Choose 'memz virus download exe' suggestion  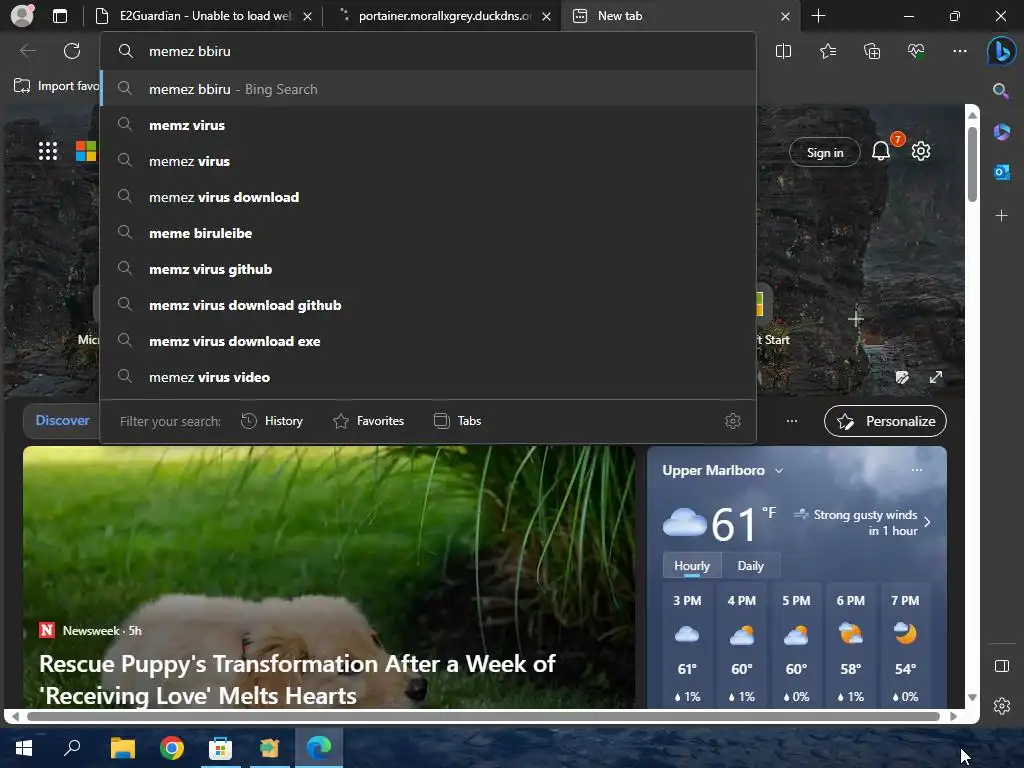tap(428, 341)
